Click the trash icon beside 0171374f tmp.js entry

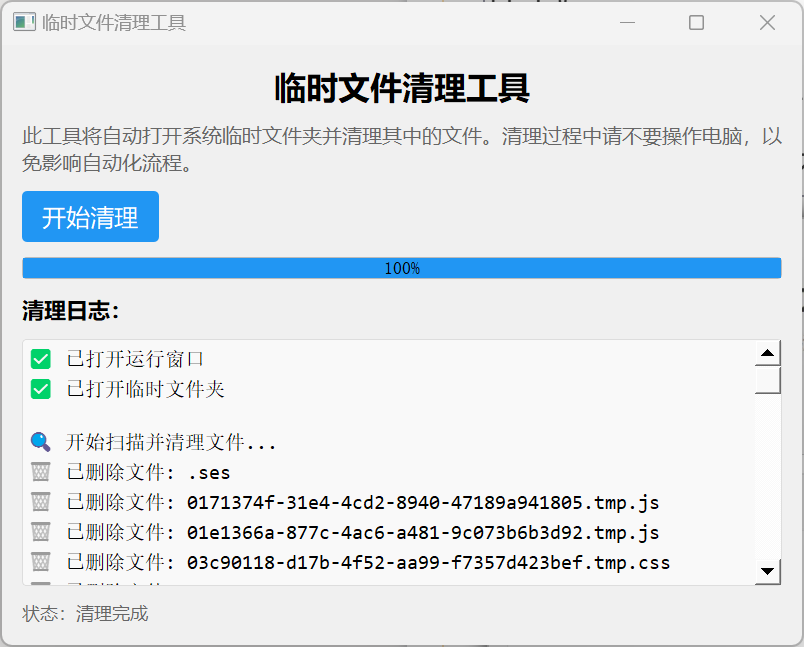[40, 502]
